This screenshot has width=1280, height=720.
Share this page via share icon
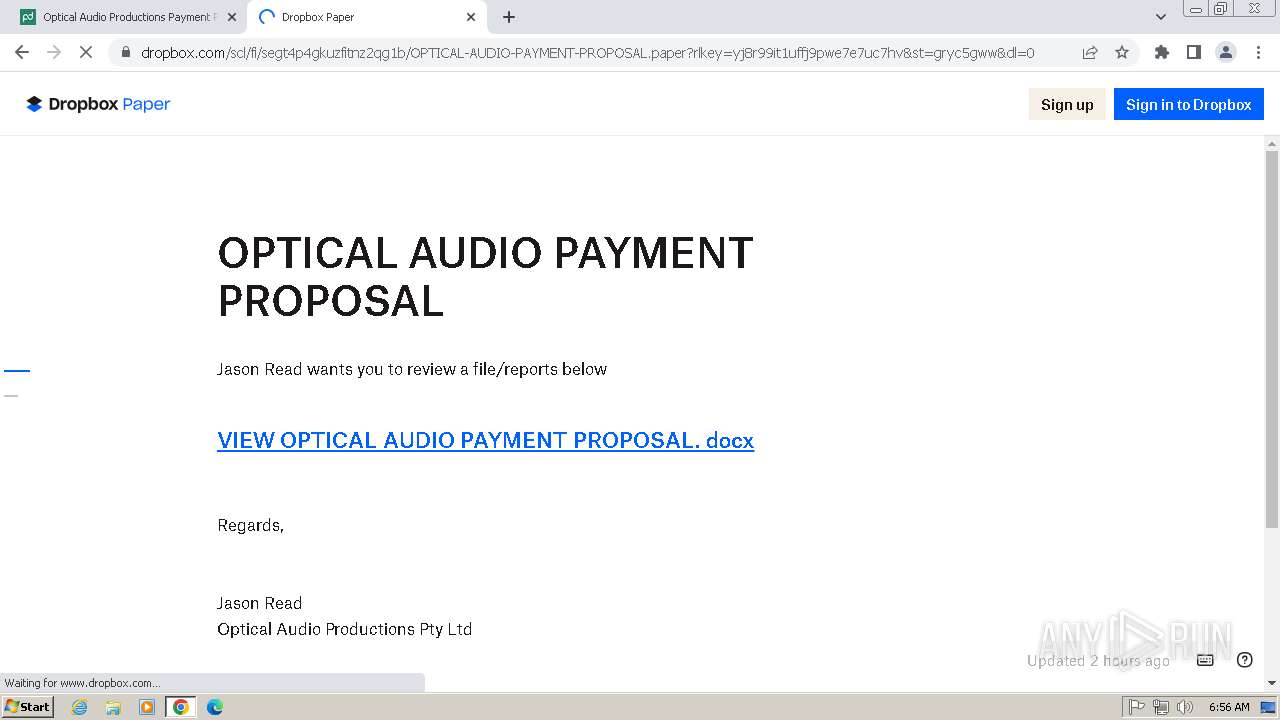click(x=1090, y=52)
